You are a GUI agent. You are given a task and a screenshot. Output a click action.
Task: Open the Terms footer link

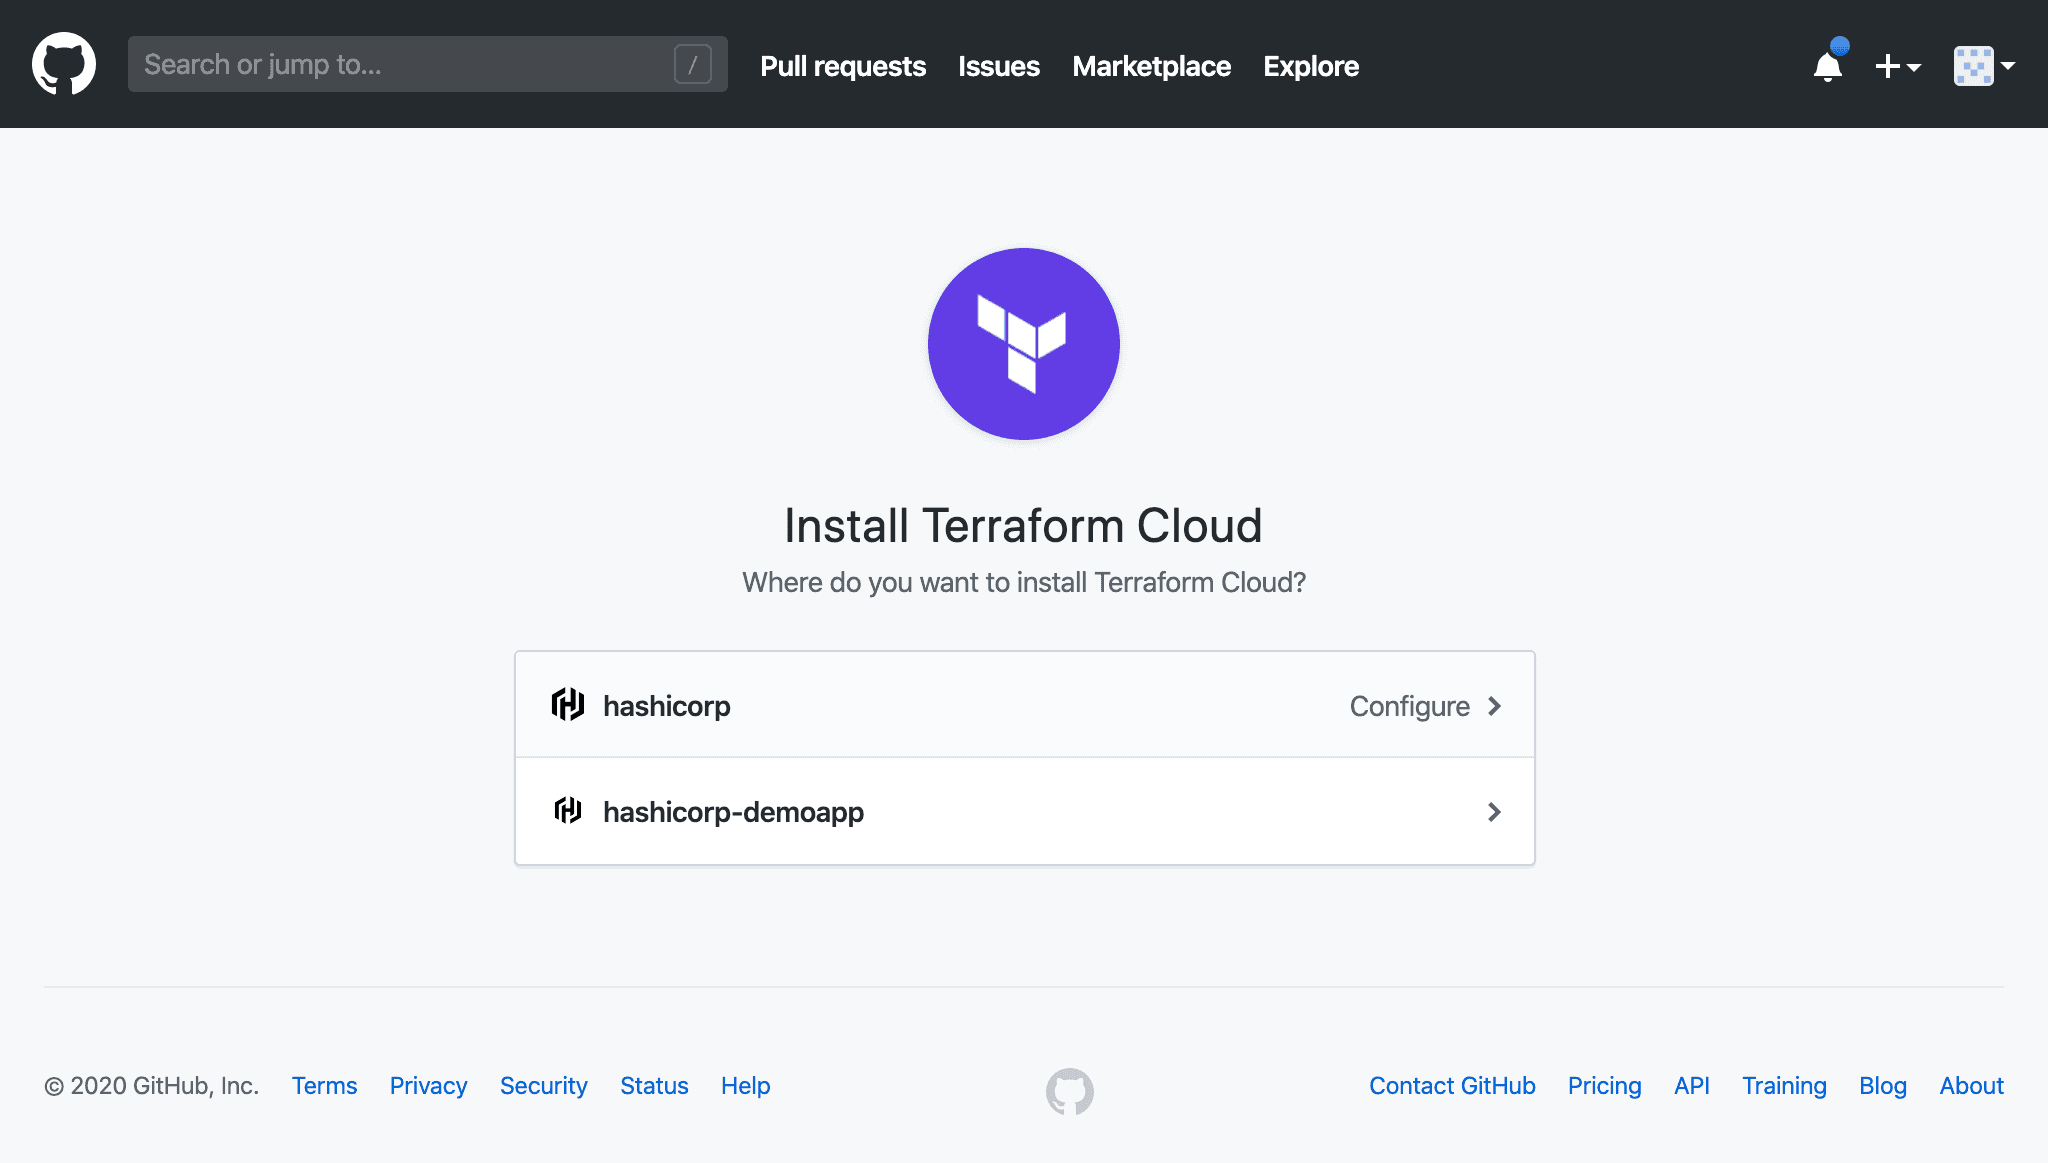point(324,1086)
